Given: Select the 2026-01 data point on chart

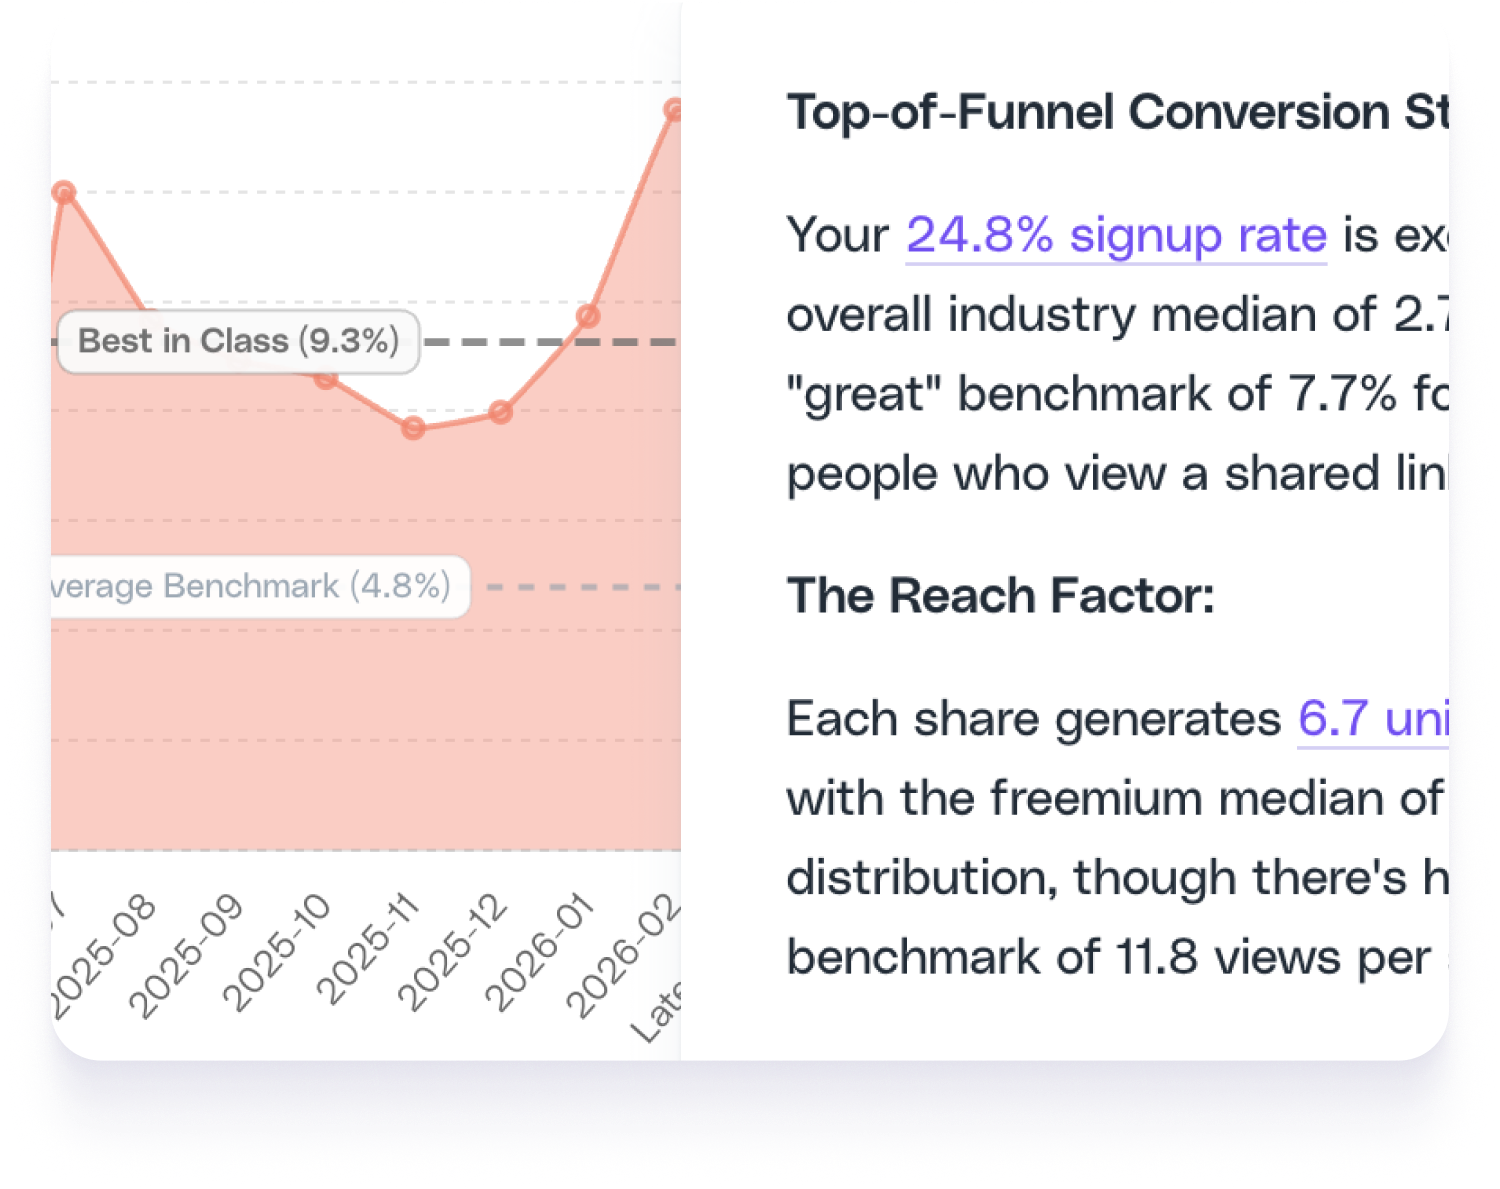Looking at the screenshot, I should [x=588, y=316].
